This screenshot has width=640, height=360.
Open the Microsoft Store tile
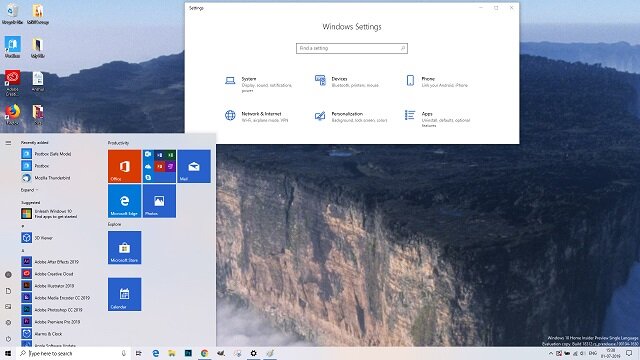124,248
